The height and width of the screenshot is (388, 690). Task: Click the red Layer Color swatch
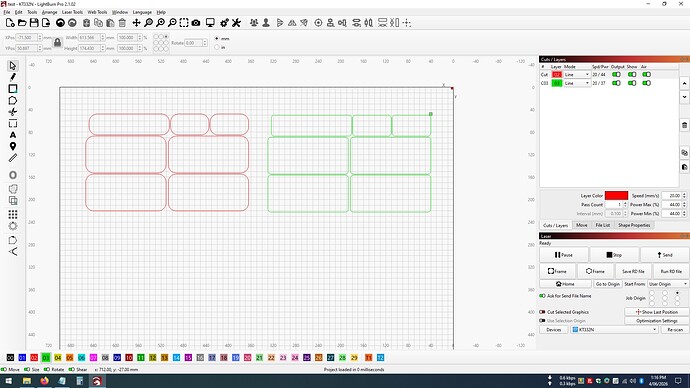(616, 196)
